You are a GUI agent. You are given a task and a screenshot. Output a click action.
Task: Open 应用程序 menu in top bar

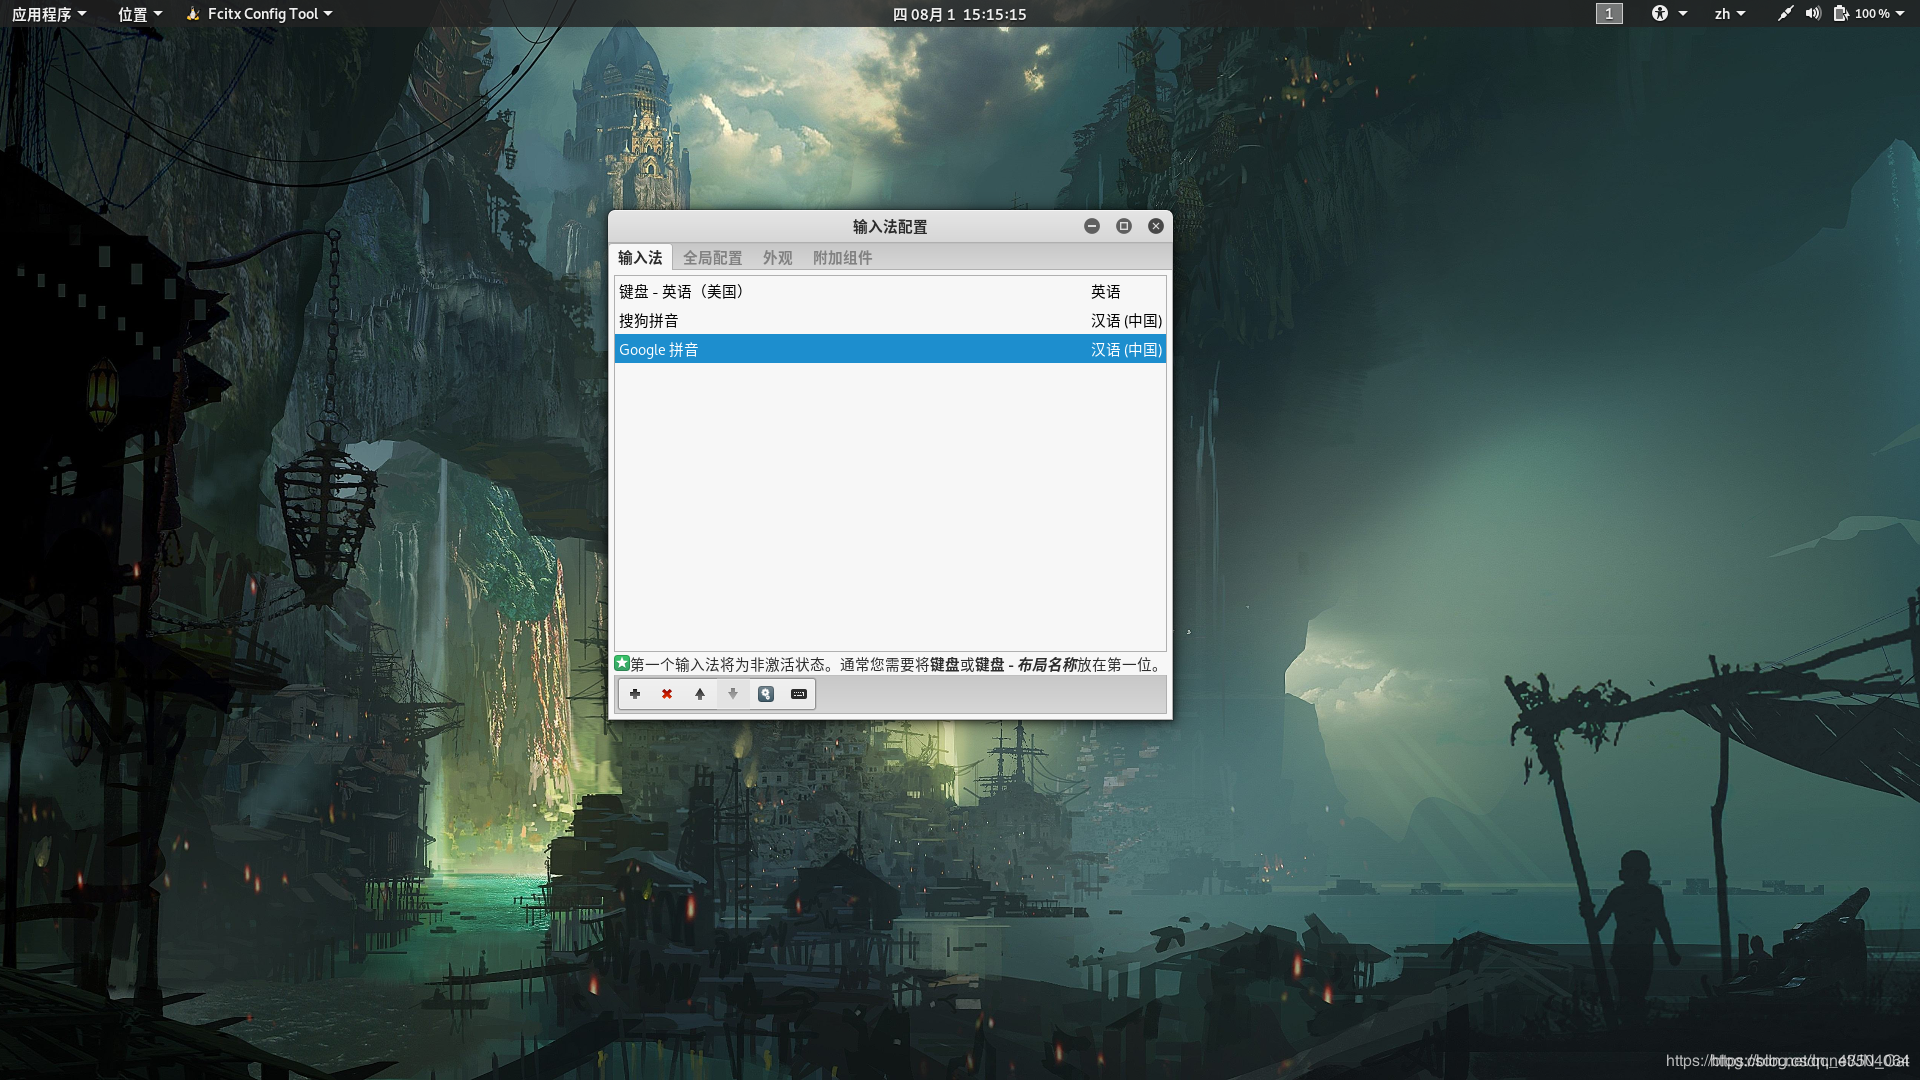[x=49, y=14]
